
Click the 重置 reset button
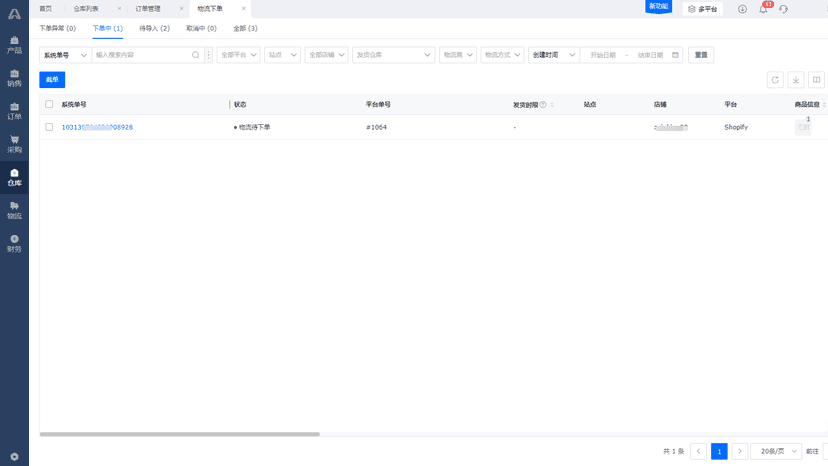pyautogui.click(x=701, y=55)
